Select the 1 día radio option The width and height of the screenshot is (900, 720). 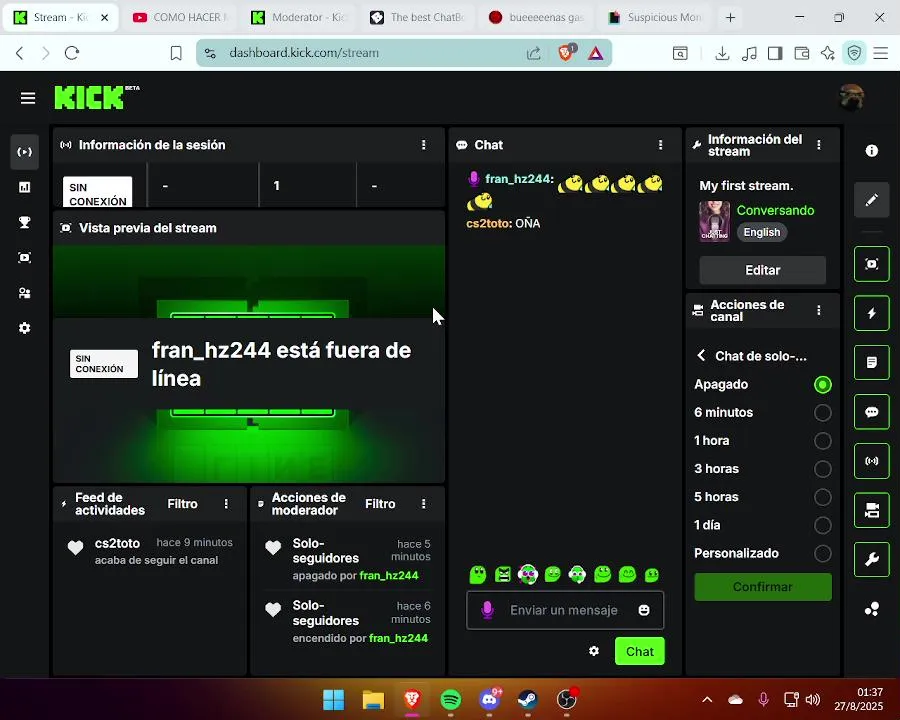(822, 525)
